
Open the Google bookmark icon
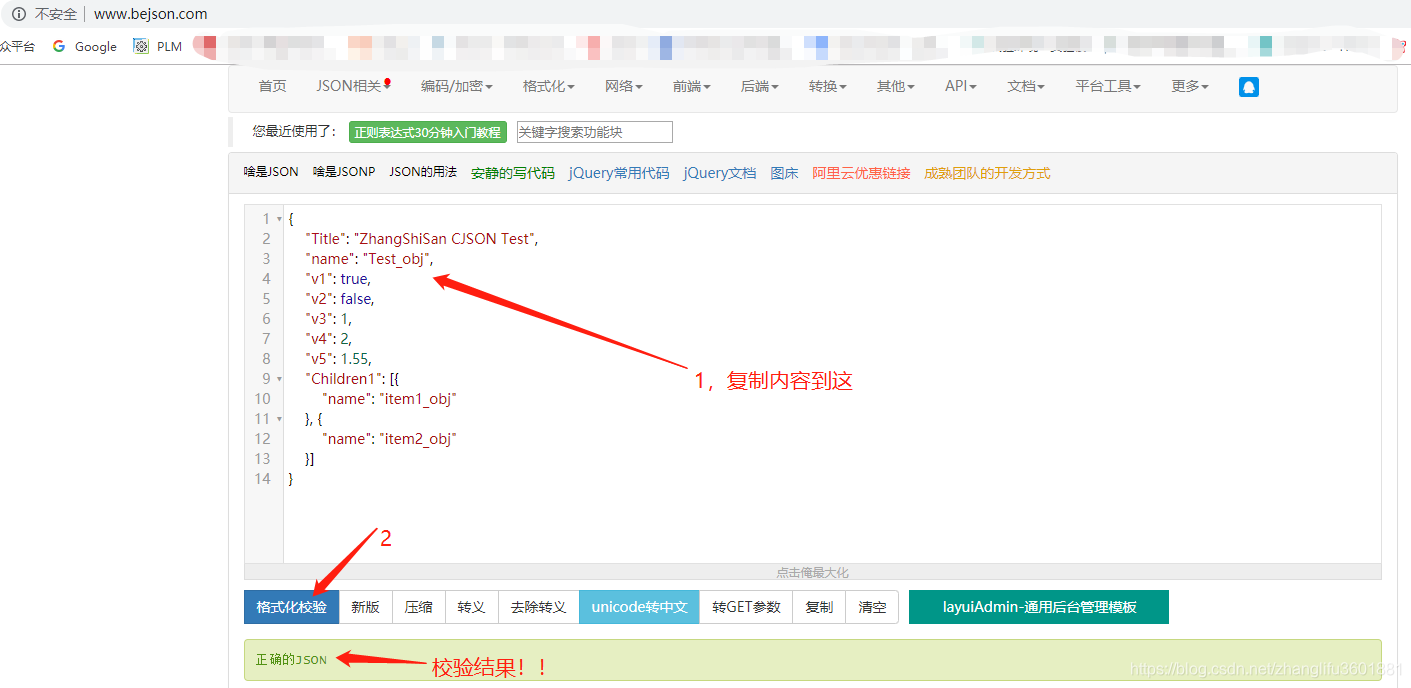(x=60, y=46)
